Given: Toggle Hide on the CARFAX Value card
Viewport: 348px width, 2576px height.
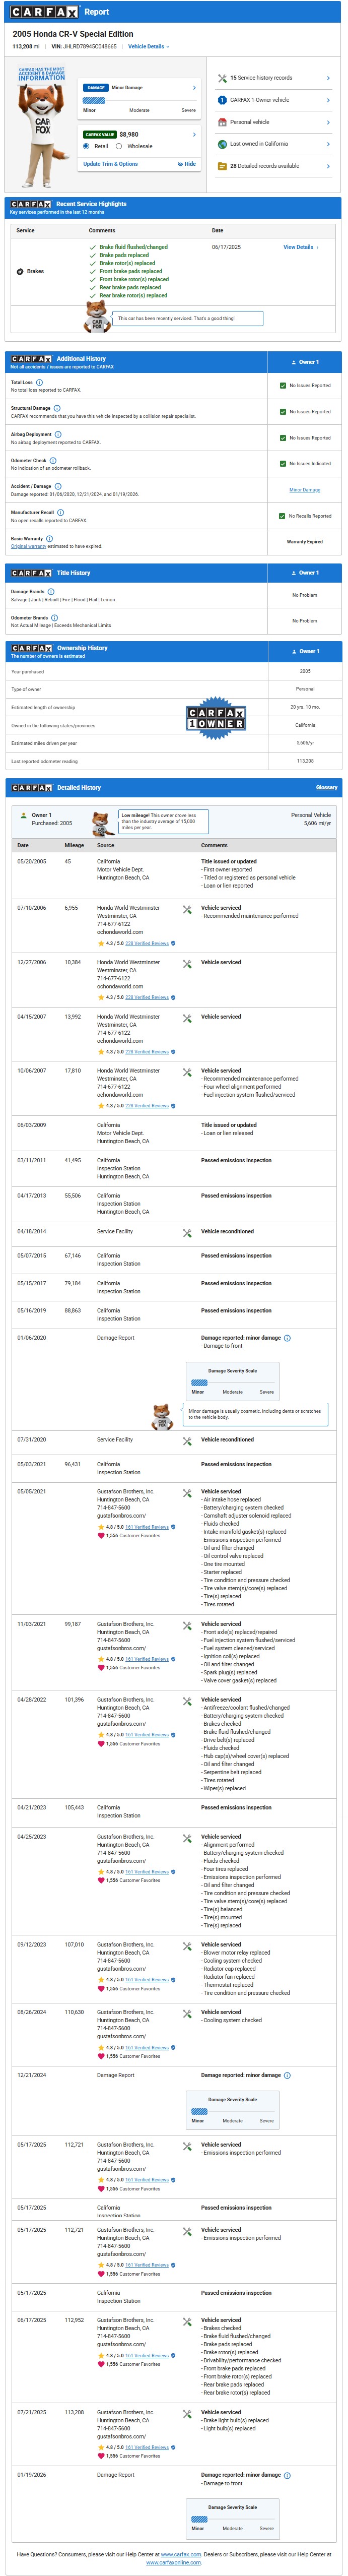Looking at the screenshot, I should click(x=187, y=164).
